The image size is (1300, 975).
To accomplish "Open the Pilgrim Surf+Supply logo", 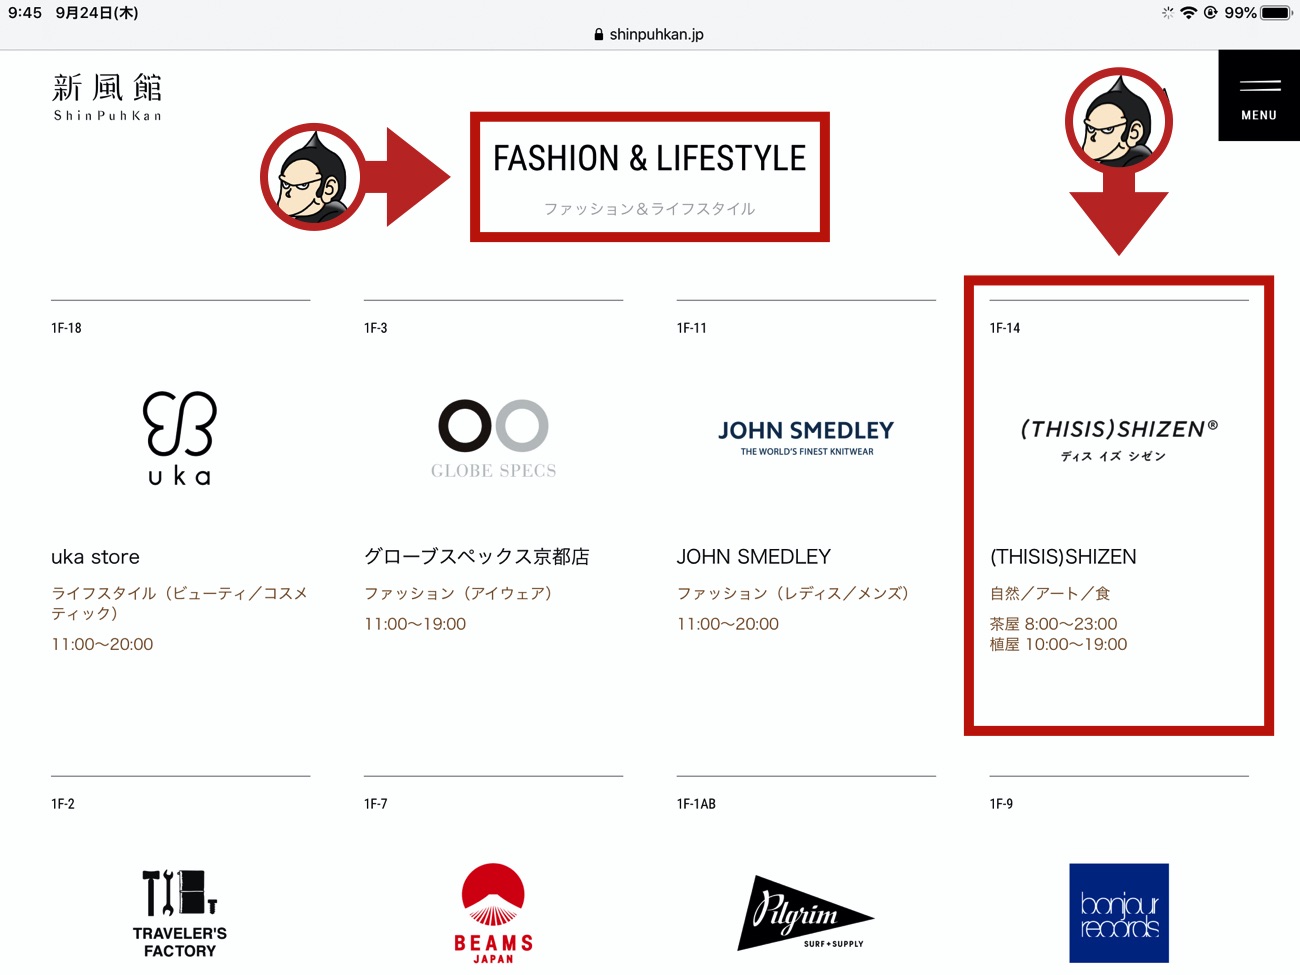I will (806, 913).
